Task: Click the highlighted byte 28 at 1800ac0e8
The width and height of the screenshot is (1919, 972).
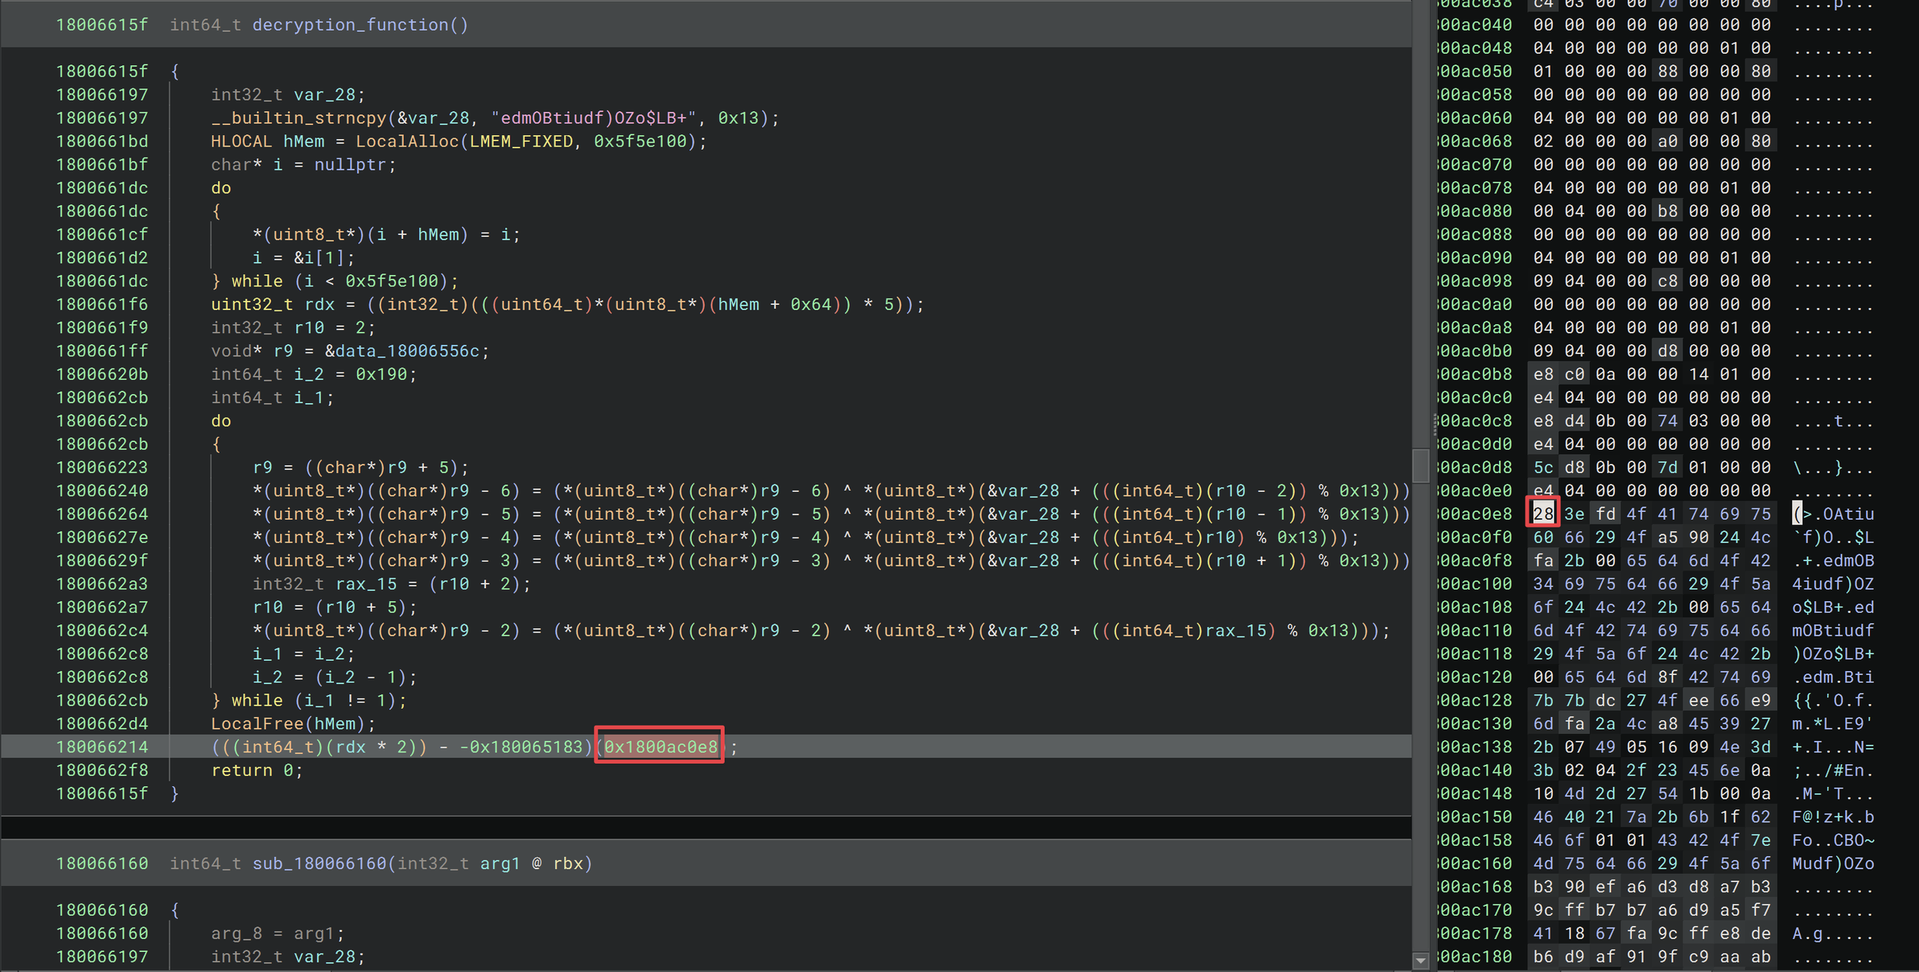Action: click(x=1542, y=512)
